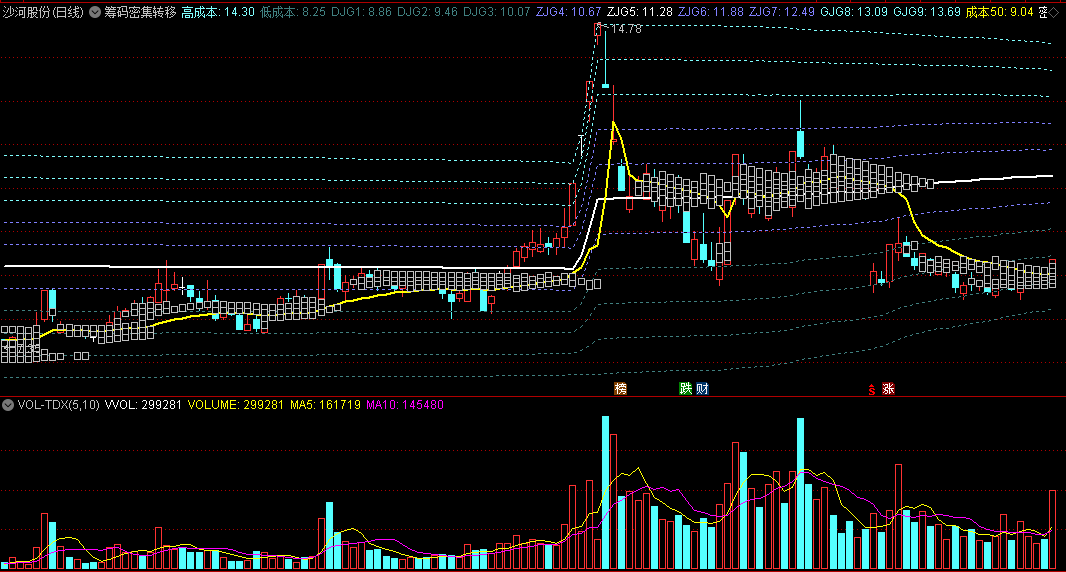Viewport: 1066px width, 572px height.
Task: Click the red S signal marker
Action: pos(872,390)
